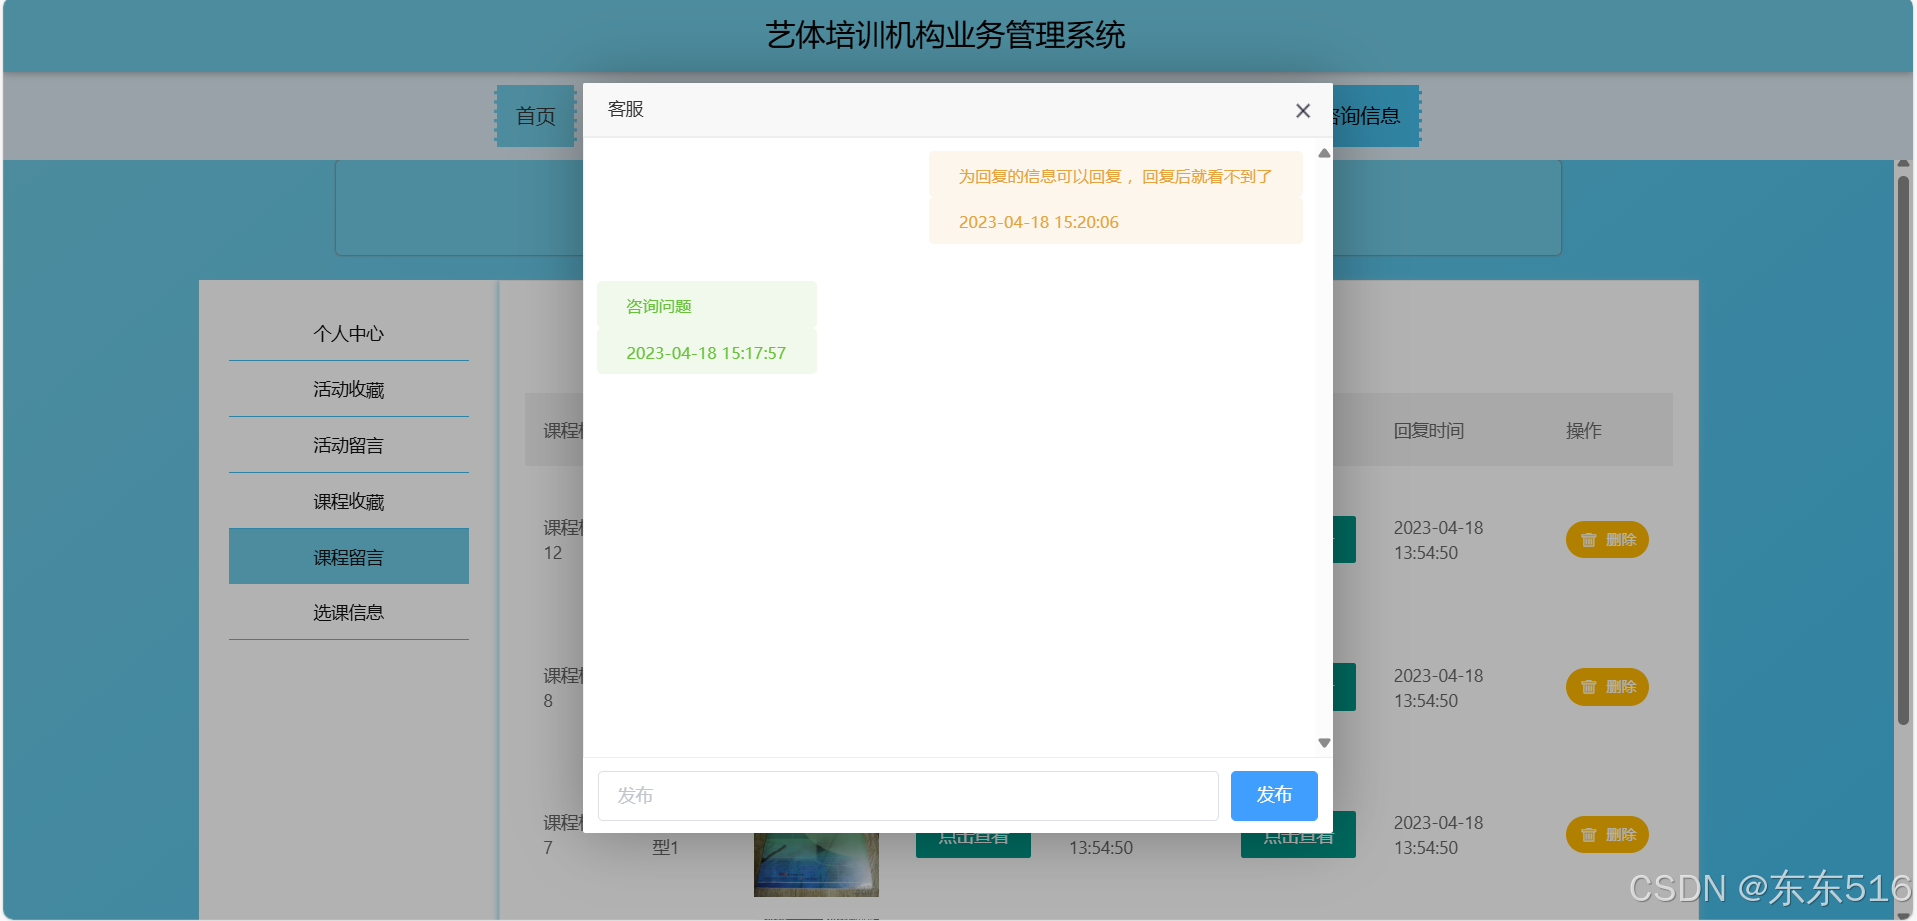The height and width of the screenshot is (921, 1917).
Task: Delete the first message row with trash icon
Action: (1606, 540)
